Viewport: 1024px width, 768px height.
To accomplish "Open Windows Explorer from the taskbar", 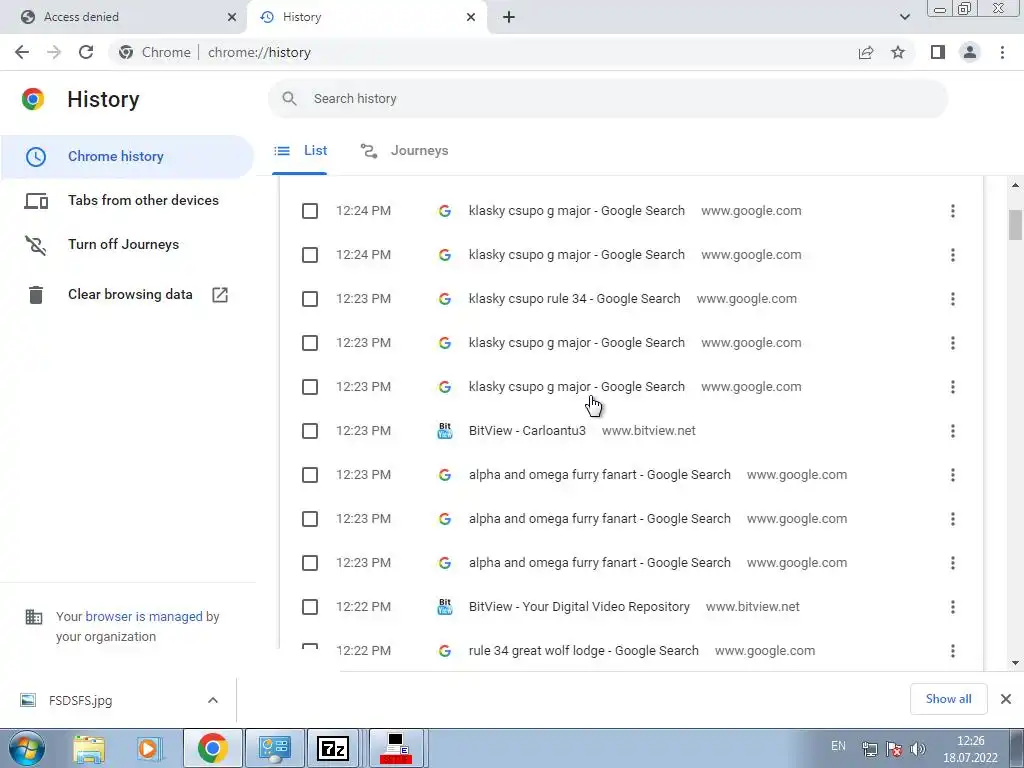I will [89, 748].
